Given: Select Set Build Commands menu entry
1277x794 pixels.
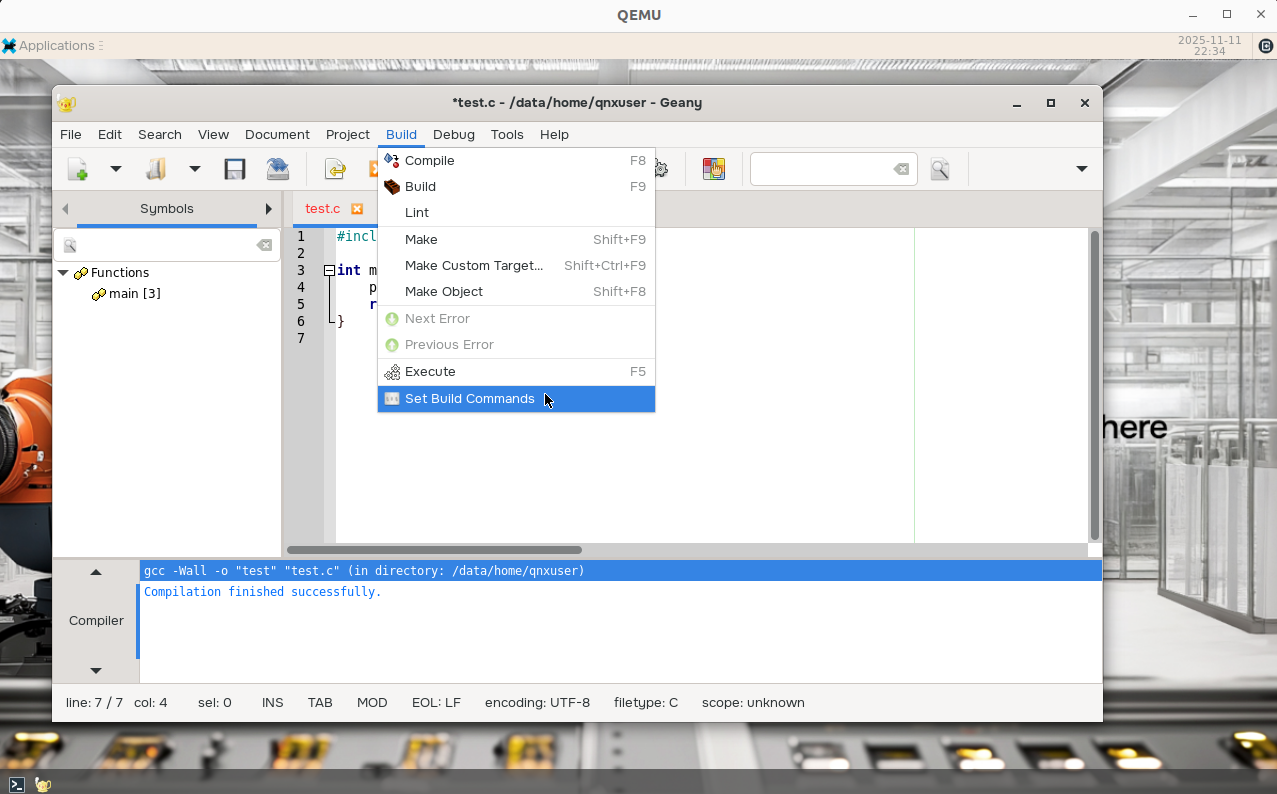Looking at the screenshot, I should click(x=469, y=399).
